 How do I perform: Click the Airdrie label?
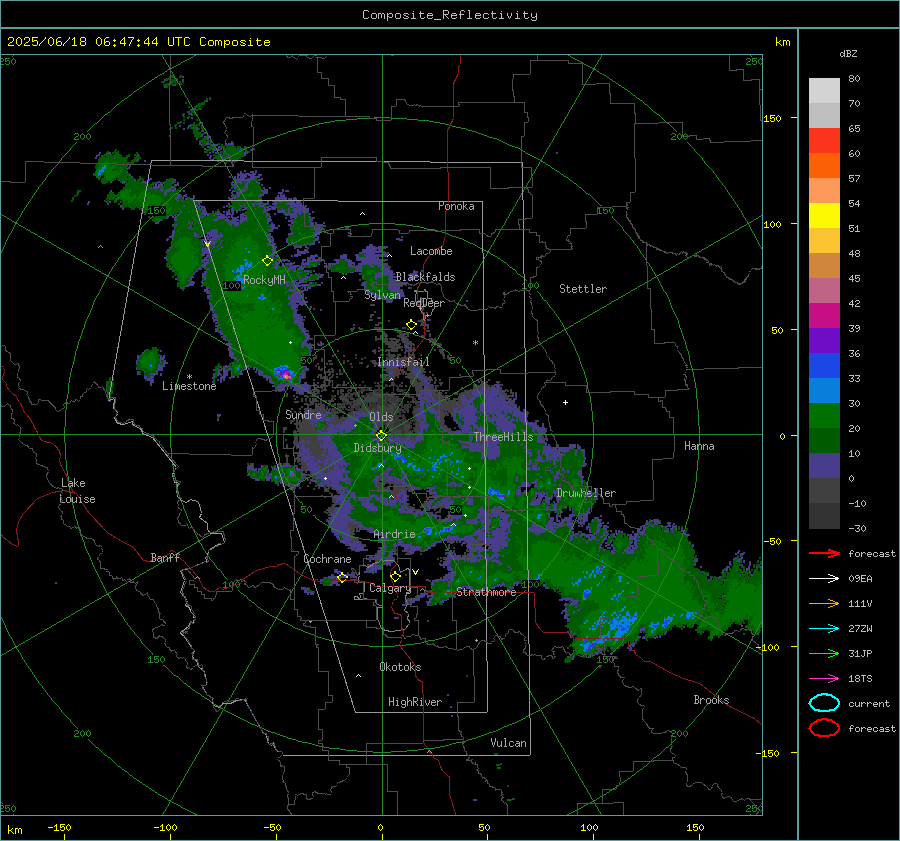tap(394, 534)
